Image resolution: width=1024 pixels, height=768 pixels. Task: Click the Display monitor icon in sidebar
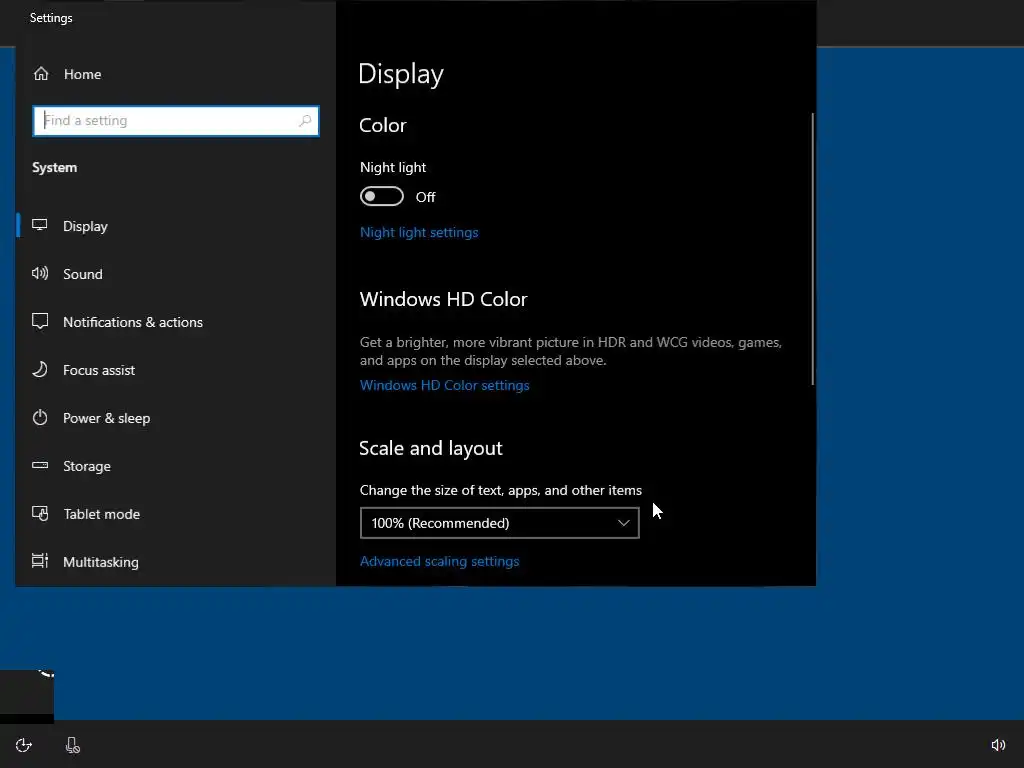click(40, 225)
